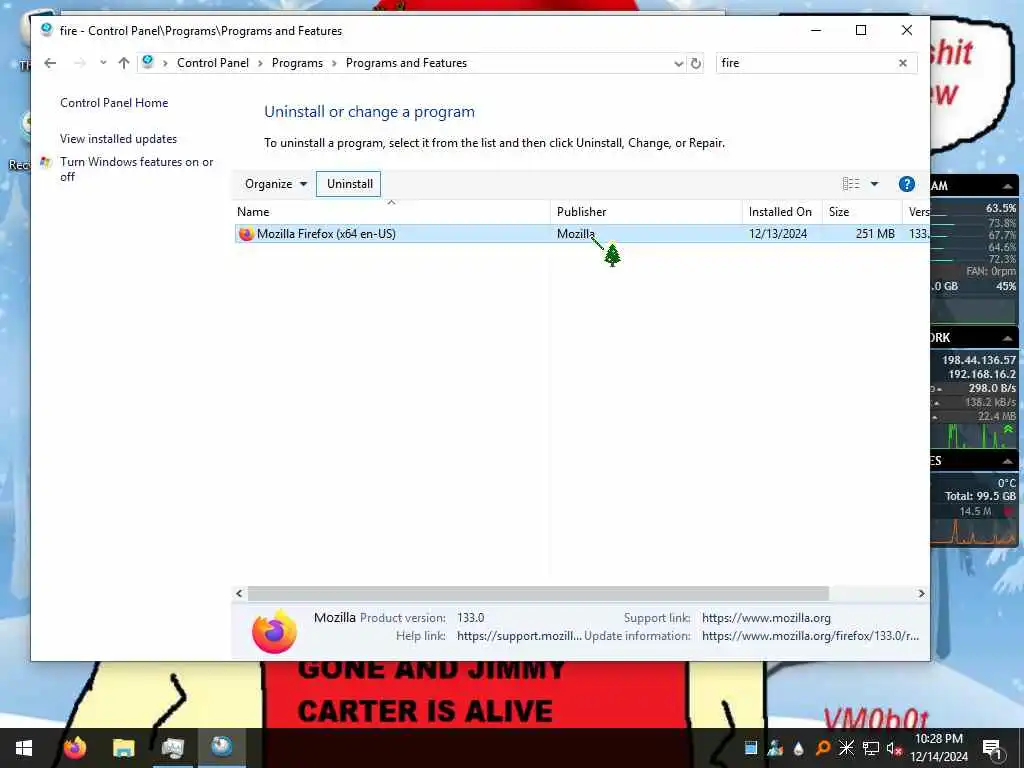The image size is (1024, 768).
Task: Click the Control Panel icon in address bar
Action: pos(148,62)
